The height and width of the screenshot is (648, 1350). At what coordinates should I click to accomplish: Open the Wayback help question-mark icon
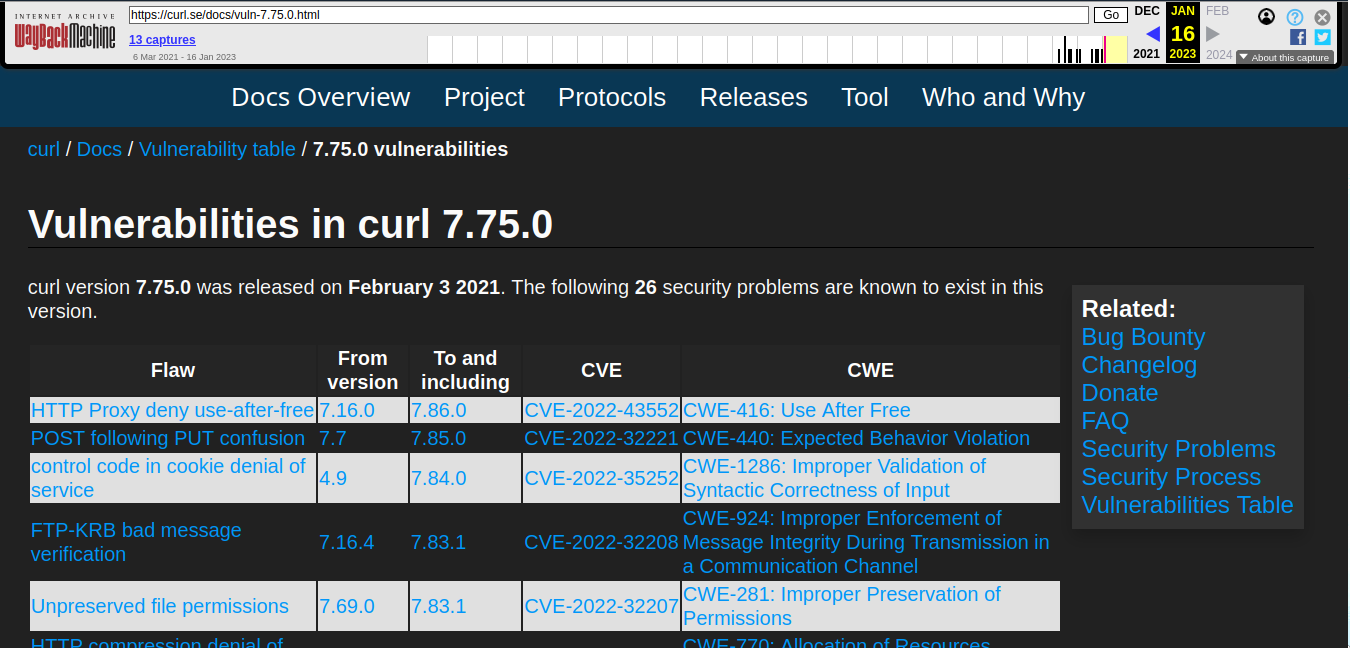tap(1295, 17)
